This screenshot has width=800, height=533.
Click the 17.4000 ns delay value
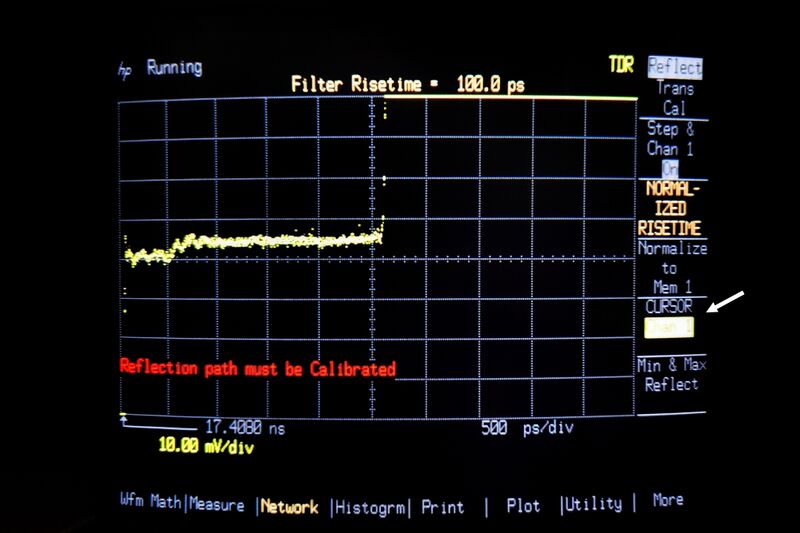[244, 427]
